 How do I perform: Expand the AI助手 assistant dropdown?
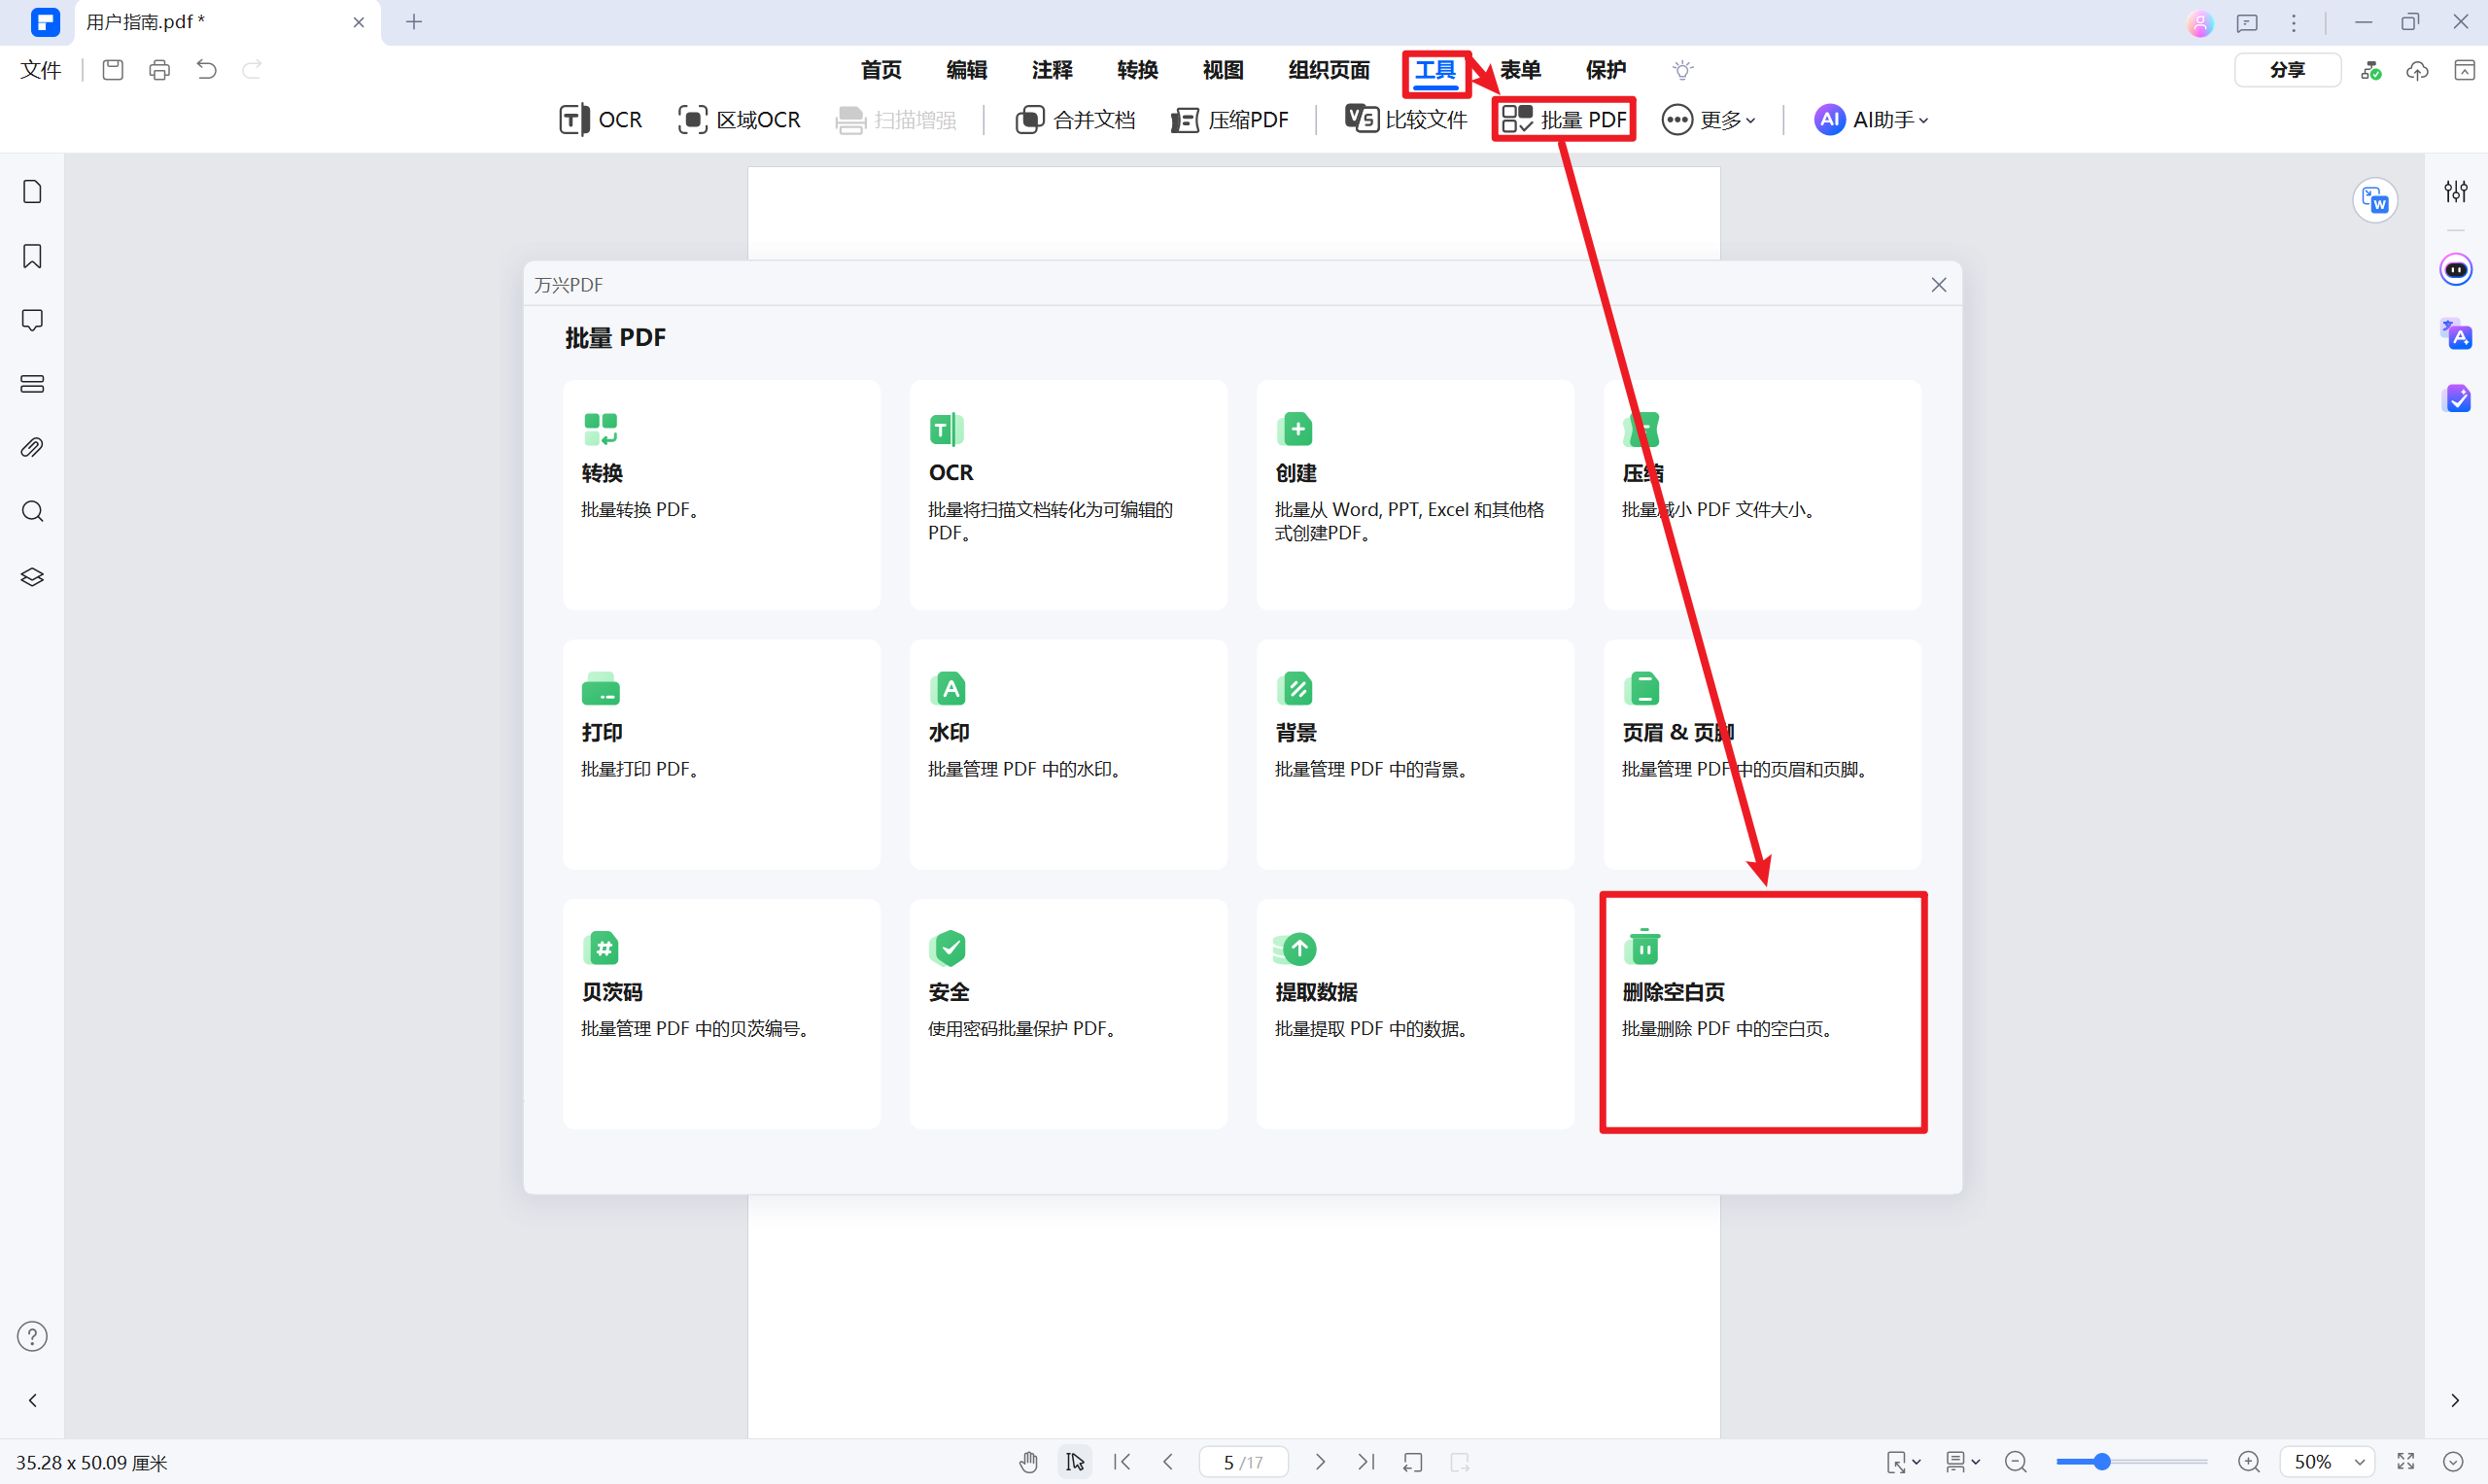[1871, 120]
